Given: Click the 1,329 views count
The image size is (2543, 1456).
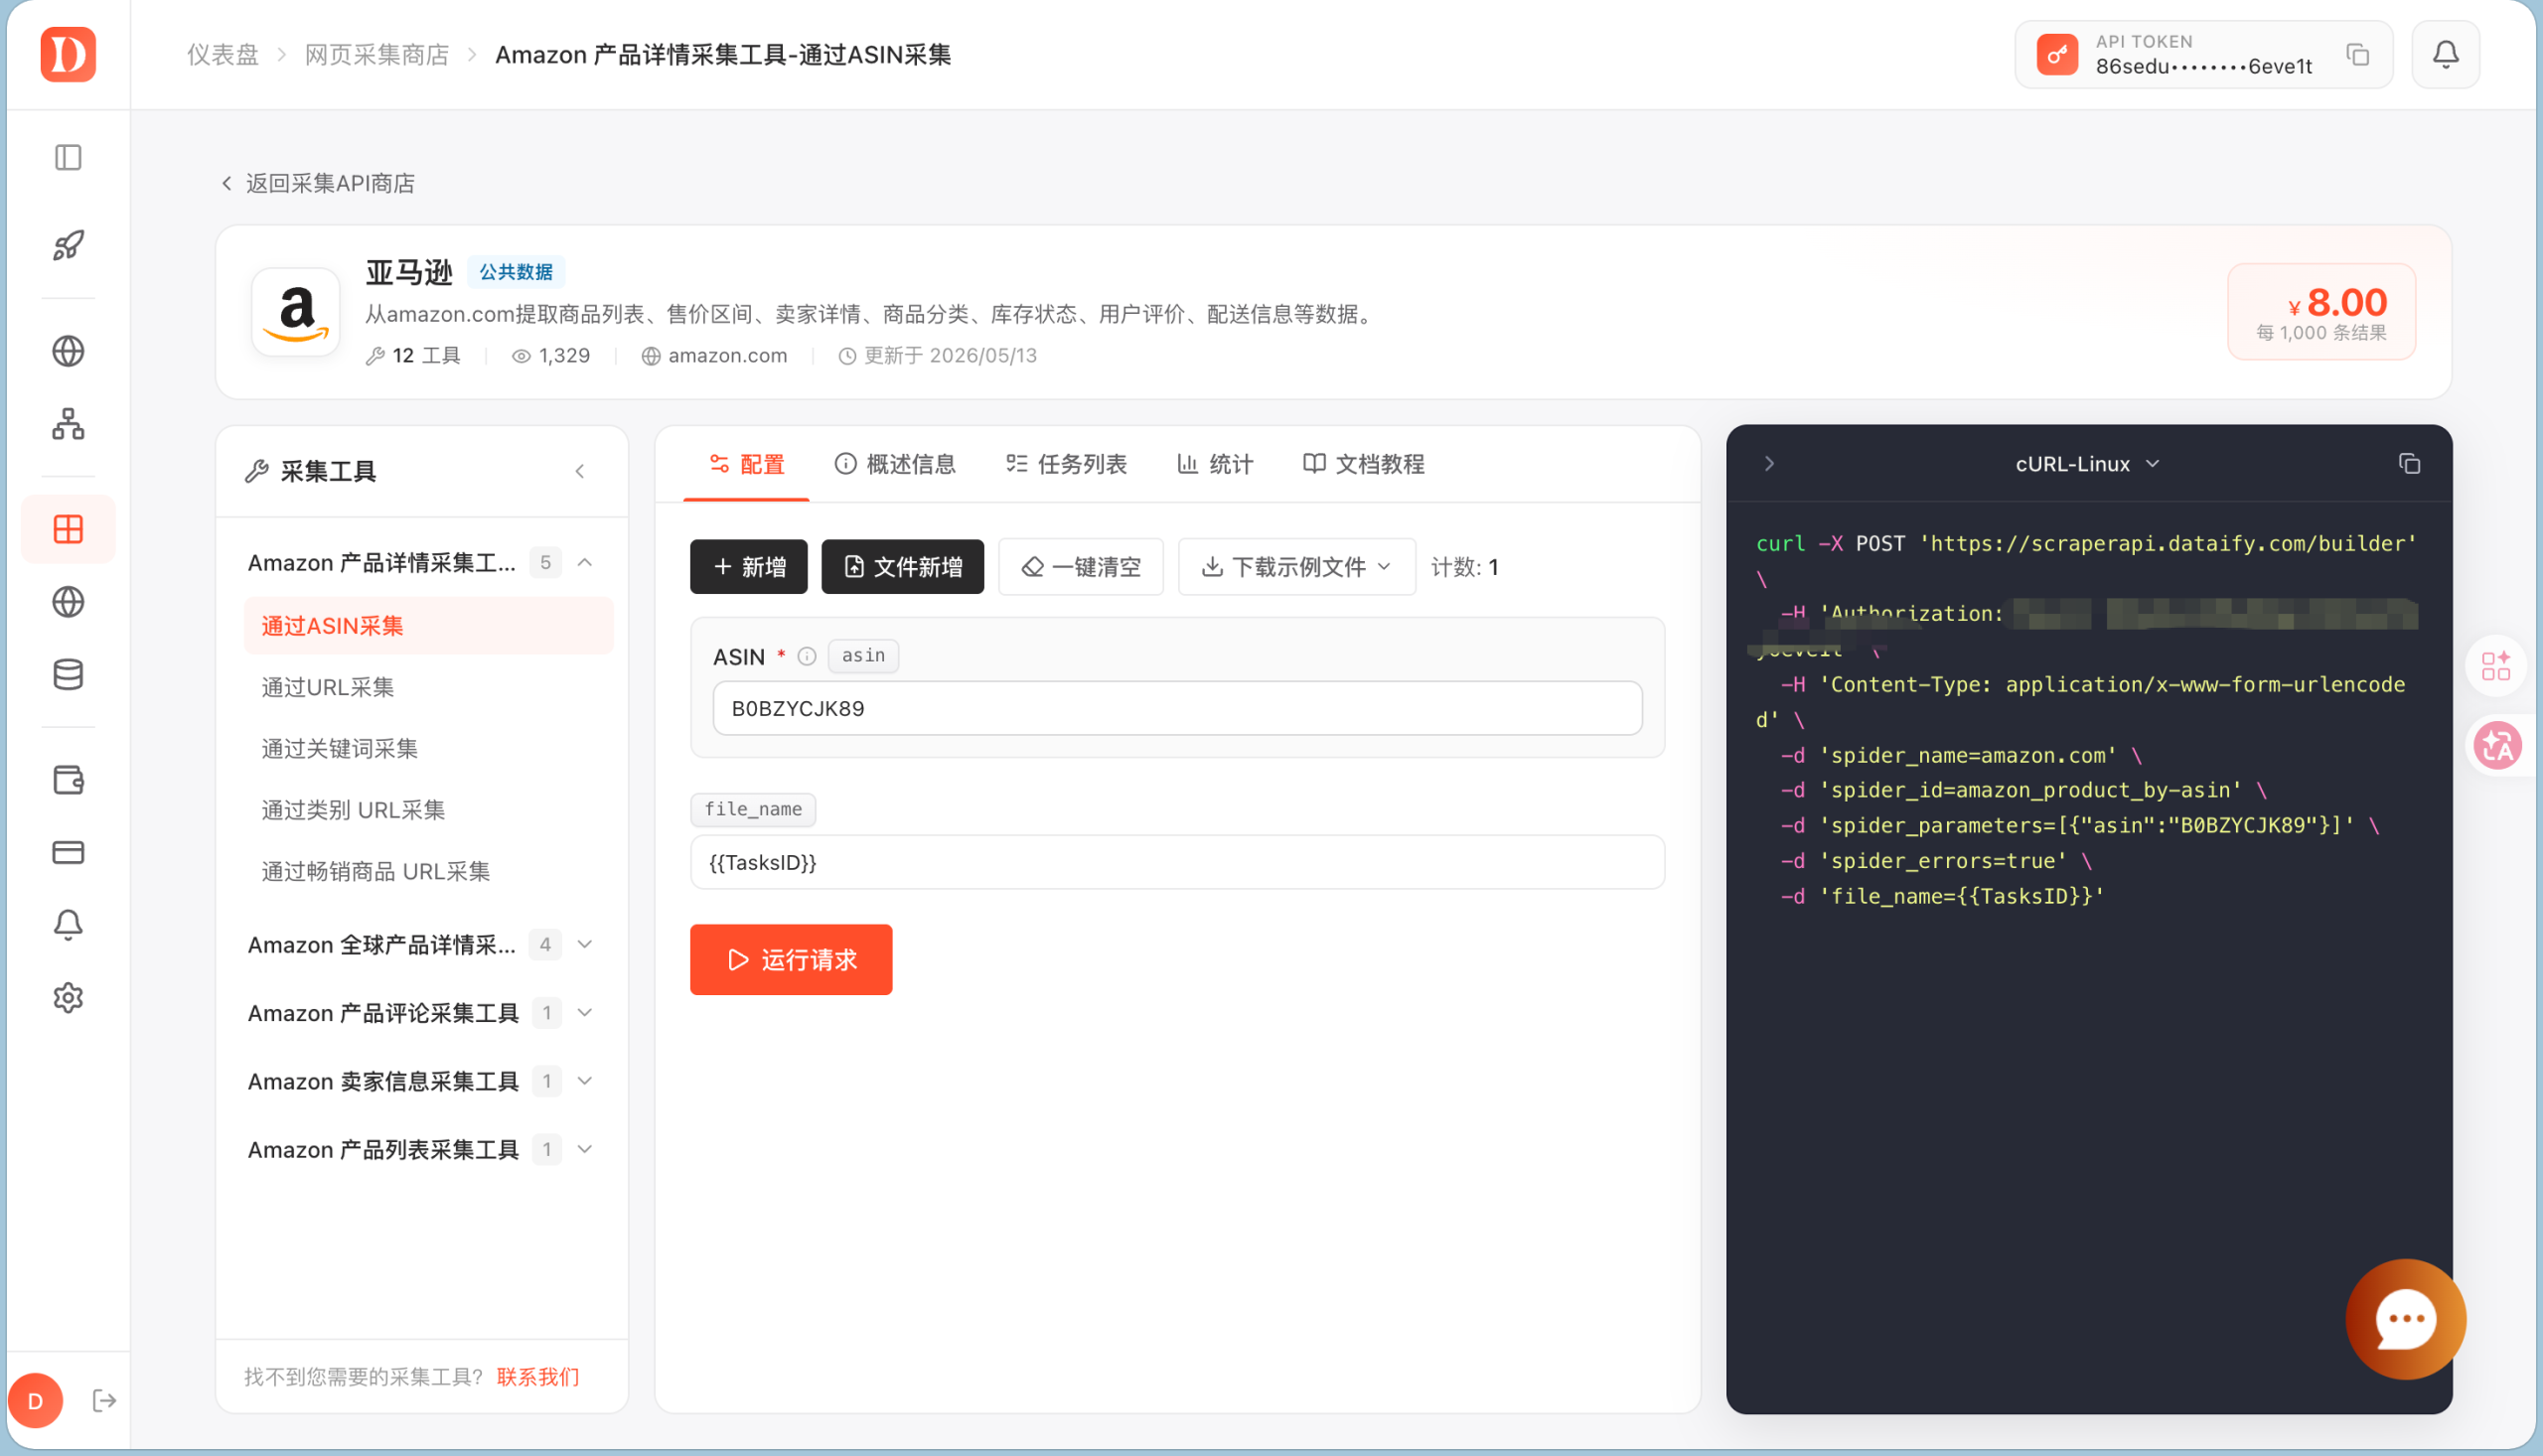Looking at the screenshot, I should pyautogui.click(x=551, y=356).
